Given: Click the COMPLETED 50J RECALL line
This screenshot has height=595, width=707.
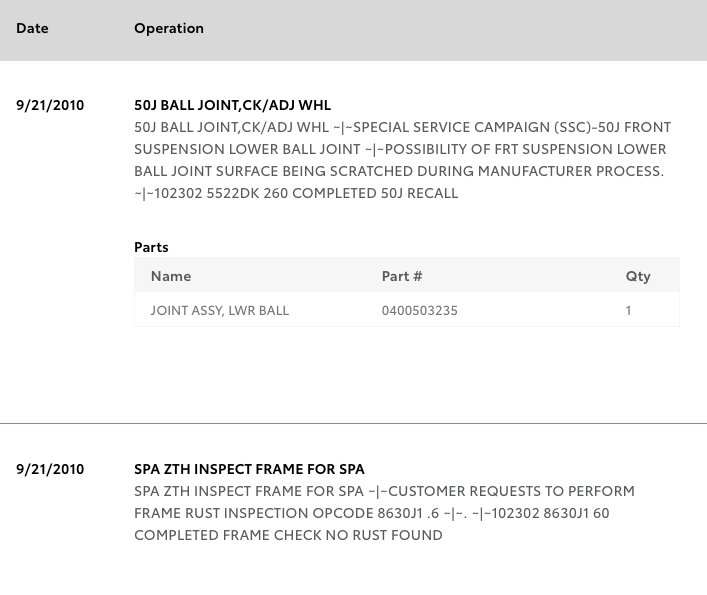Looking at the screenshot, I should [x=296, y=193].
